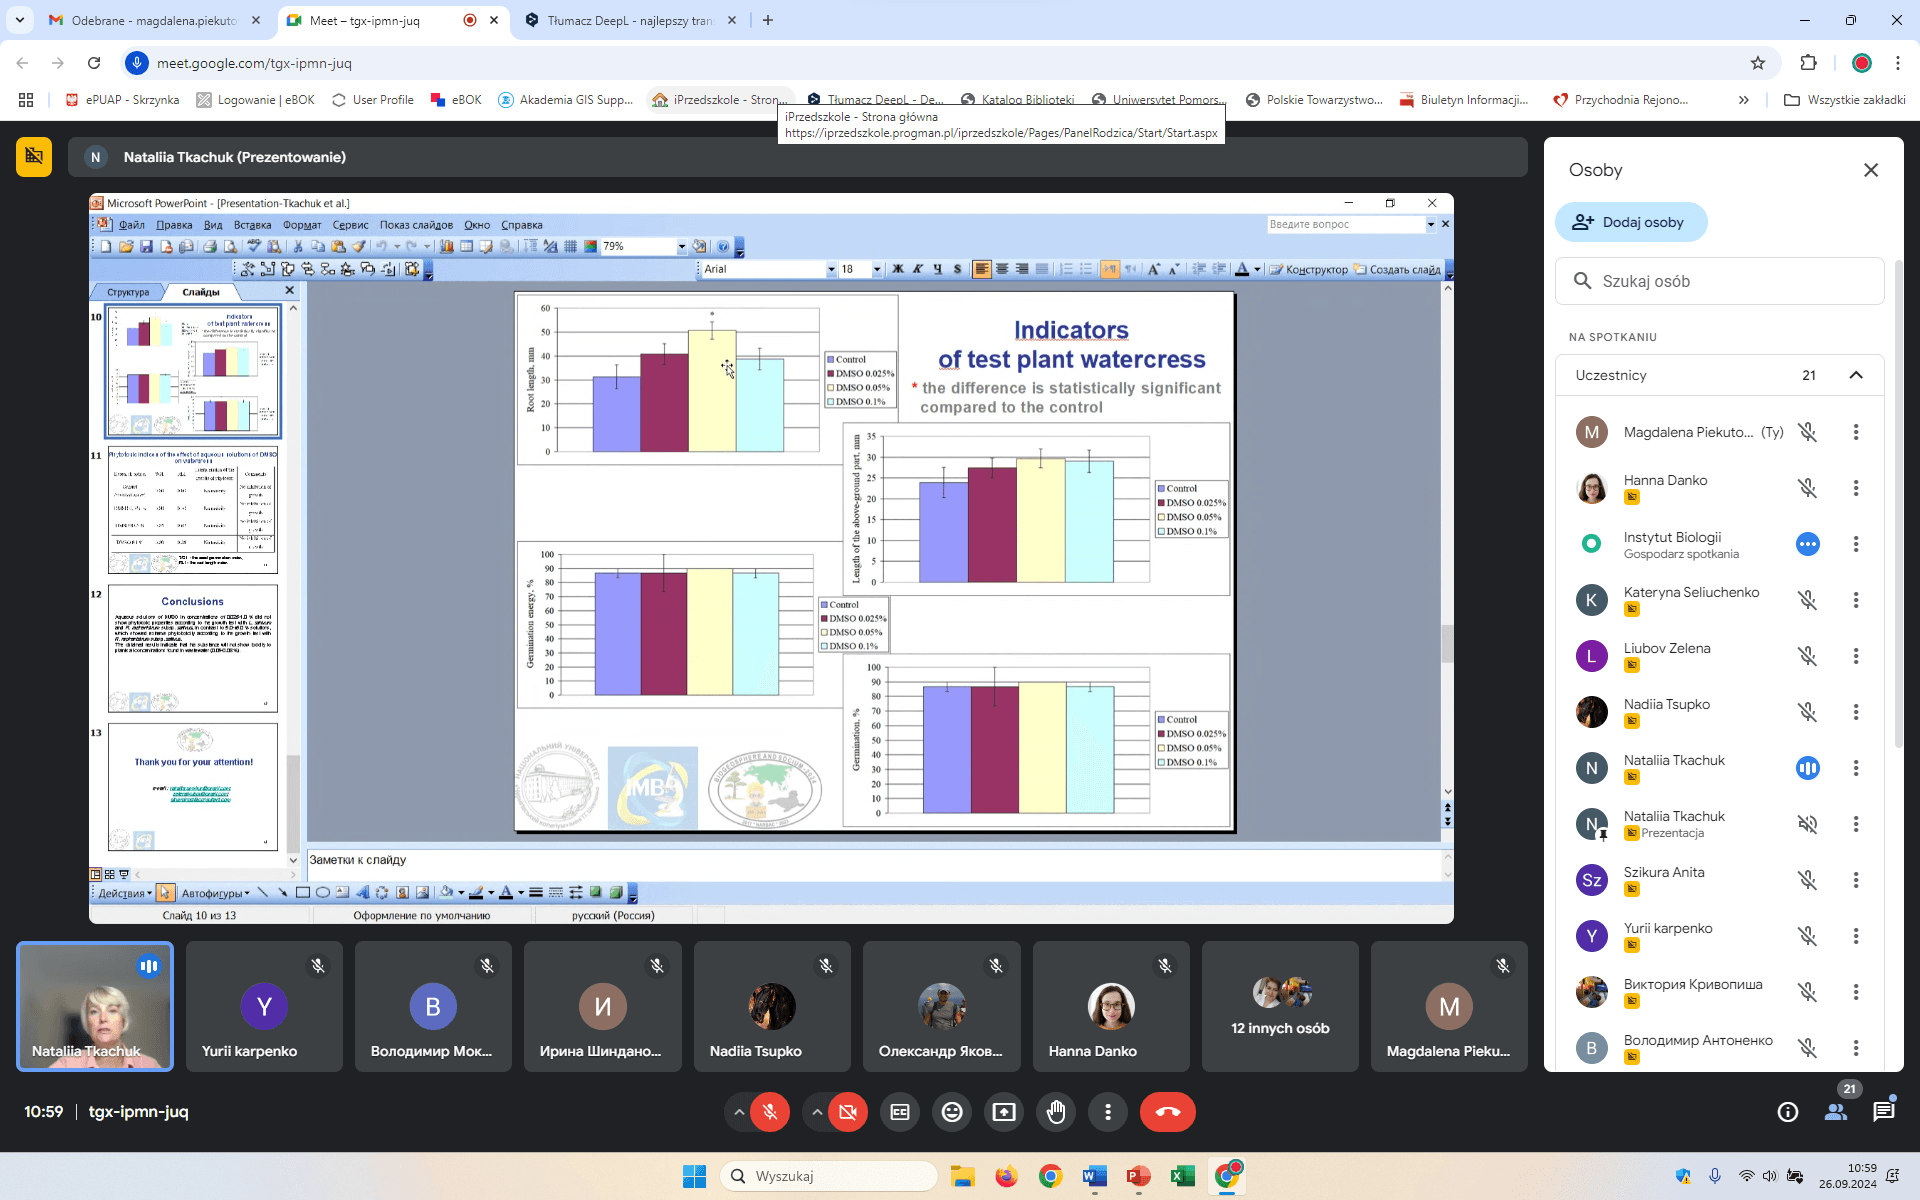Screen dimensions: 1920x1200
Task: Open options for Kateryna Seliuchenko
Action: coord(1856,600)
